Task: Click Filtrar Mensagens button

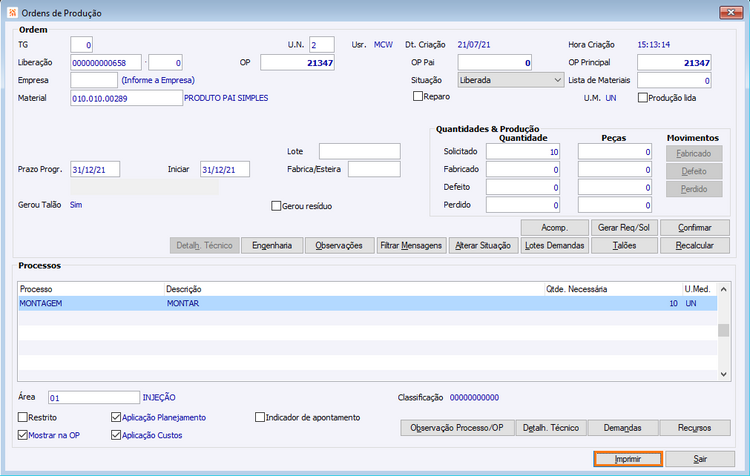Action: [x=411, y=245]
